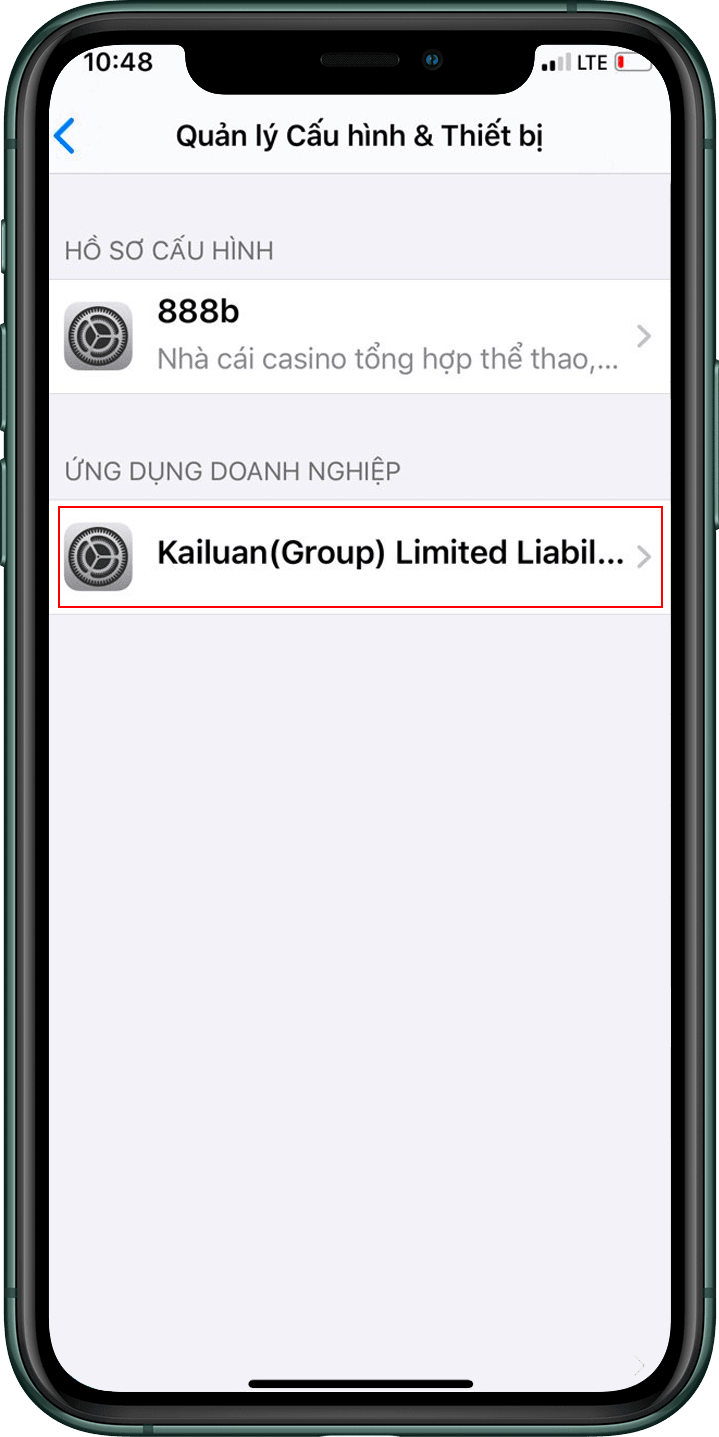Tap the LTE network indicator
The height and width of the screenshot is (1437, 719).
[592, 63]
